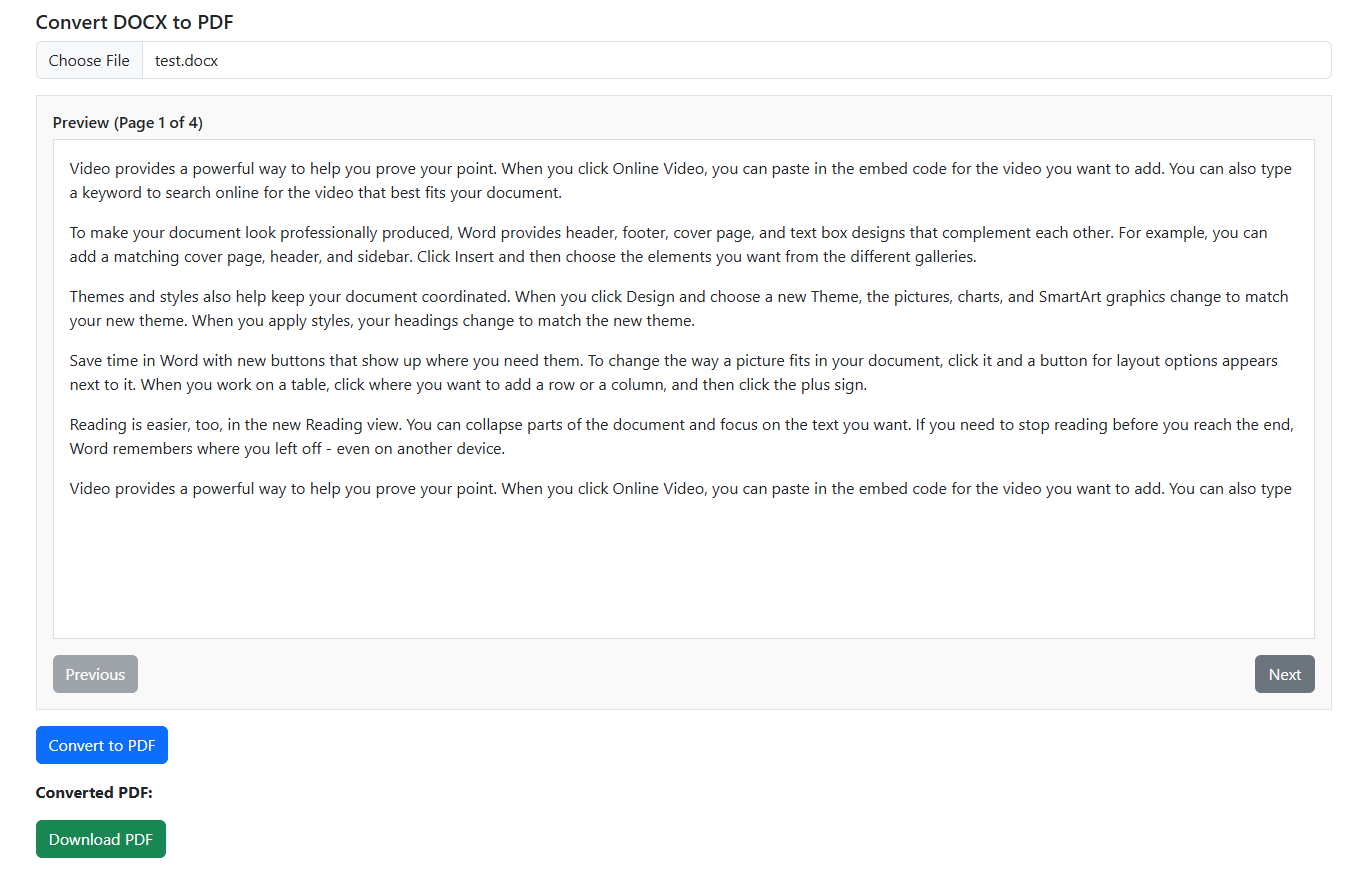This screenshot has height=870, width=1356.
Task: Click the Converted PDF: label
Action: click(x=94, y=792)
